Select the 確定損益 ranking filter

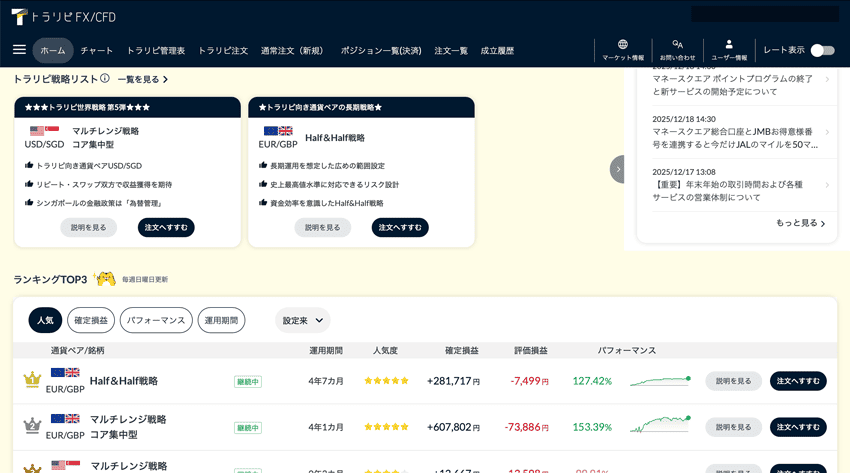pyautogui.click(x=91, y=320)
